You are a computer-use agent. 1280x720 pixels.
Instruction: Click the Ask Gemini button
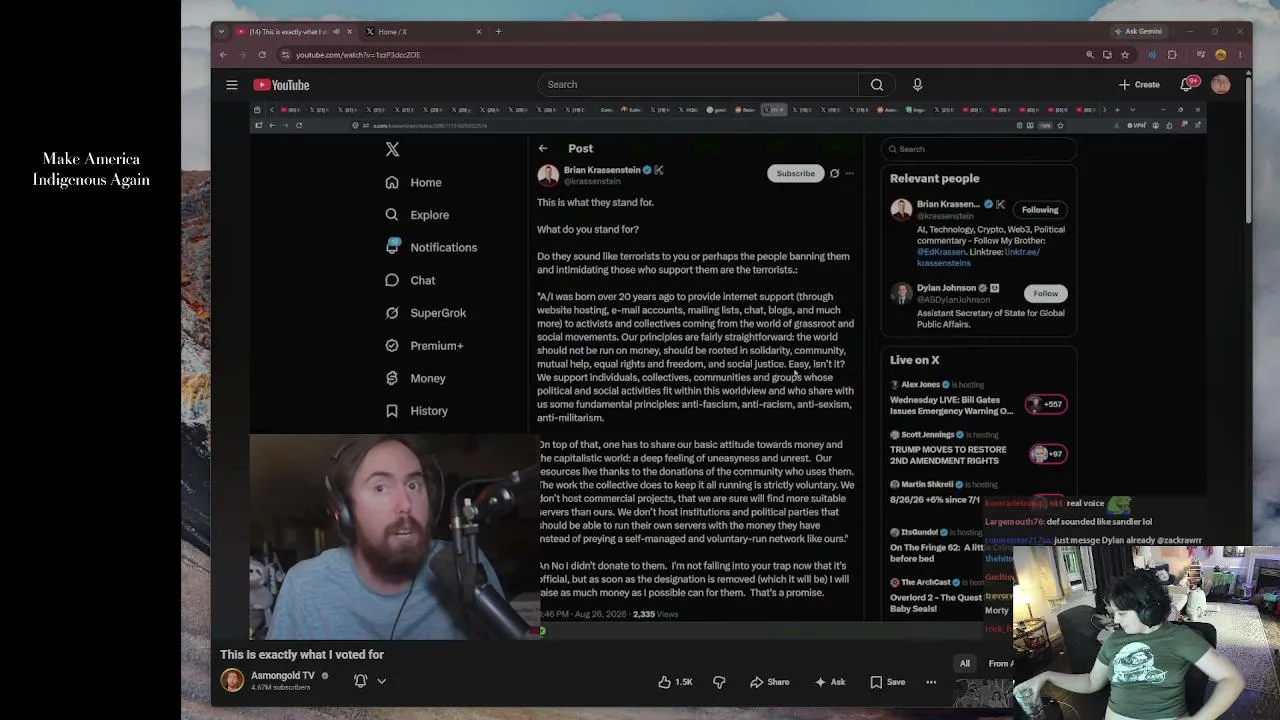coord(1137,31)
